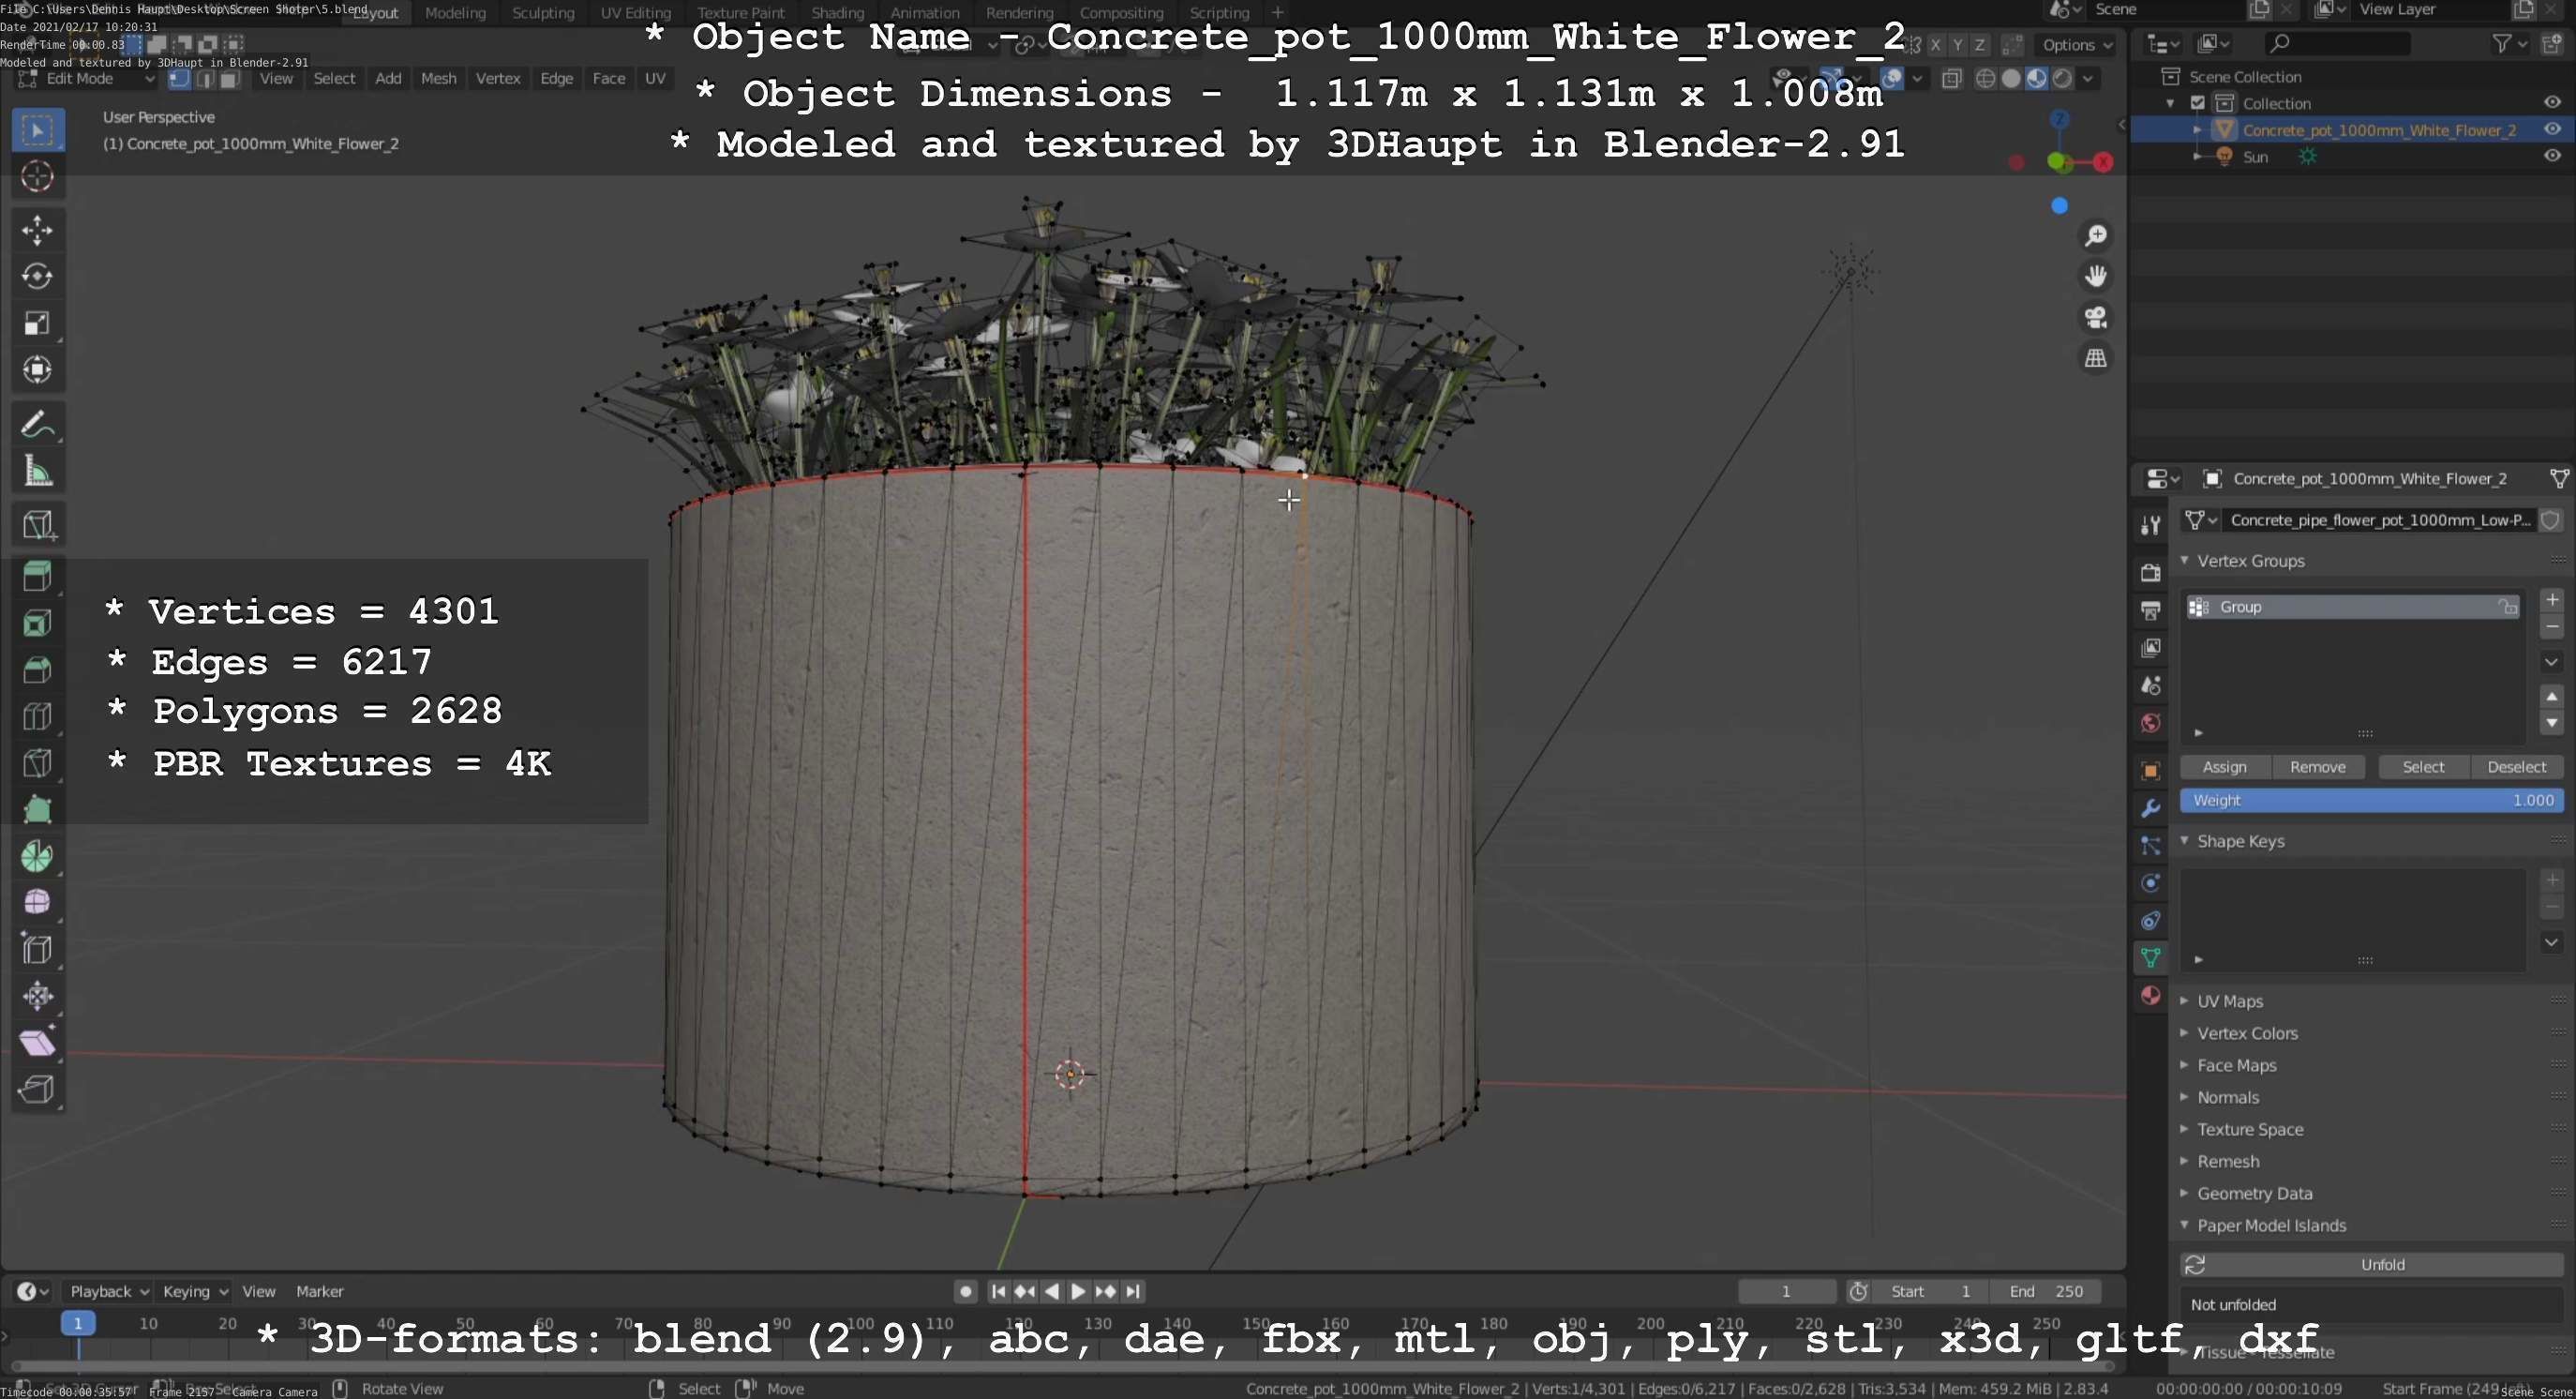This screenshot has height=1399, width=2576.
Task: Click the viewport zoom magnifier icon
Action: point(2095,236)
